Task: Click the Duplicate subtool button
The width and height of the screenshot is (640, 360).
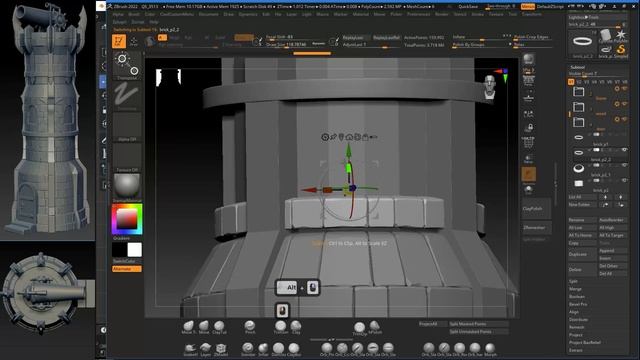Action: (582, 254)
